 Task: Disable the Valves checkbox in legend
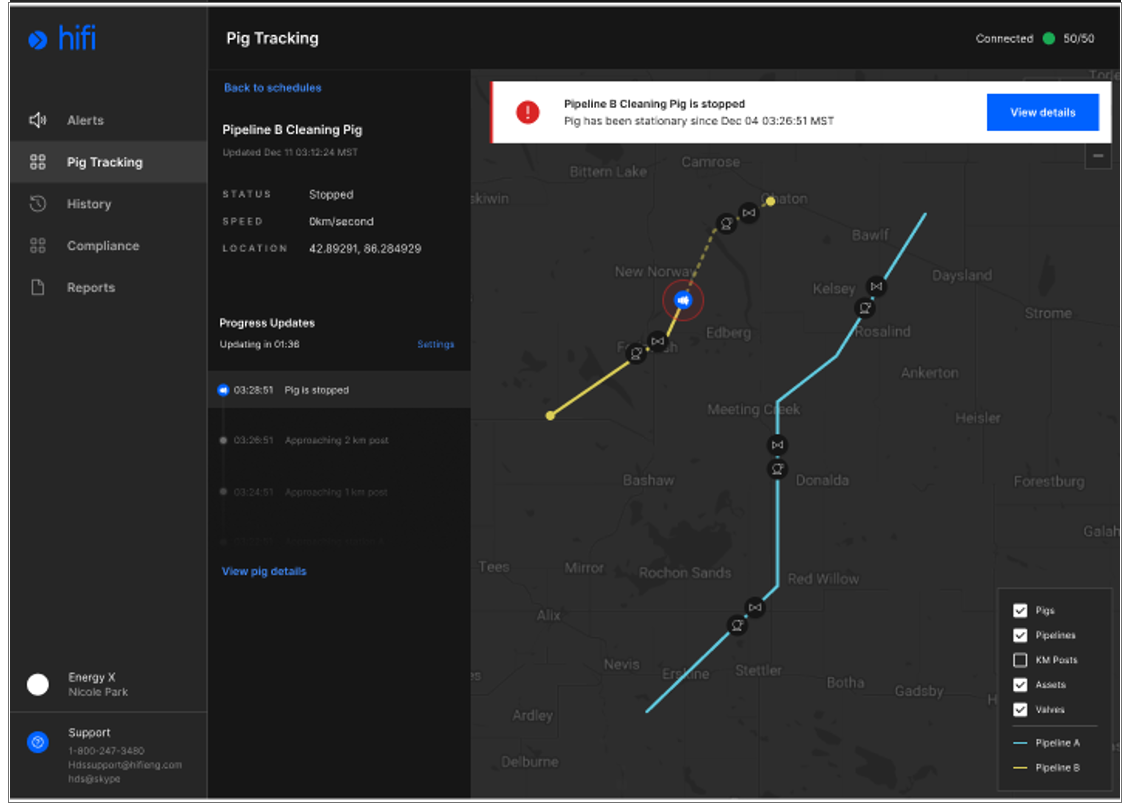point(1021,710)
